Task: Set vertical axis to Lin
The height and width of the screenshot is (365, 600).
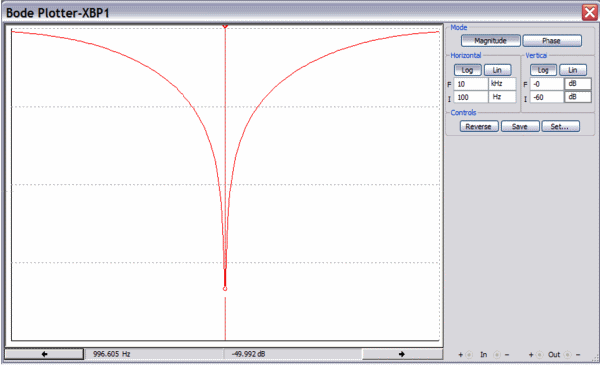Action: pyautogui.click(x=573, y=70)
